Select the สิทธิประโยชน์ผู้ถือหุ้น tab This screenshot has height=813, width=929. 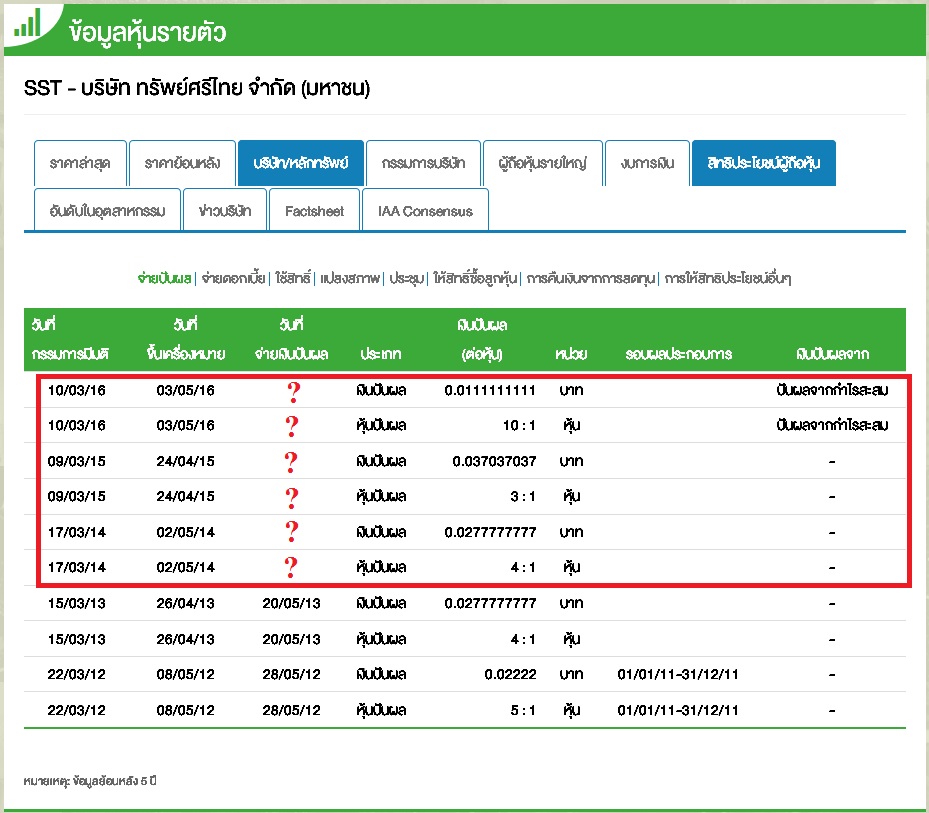tap(764, 163)
